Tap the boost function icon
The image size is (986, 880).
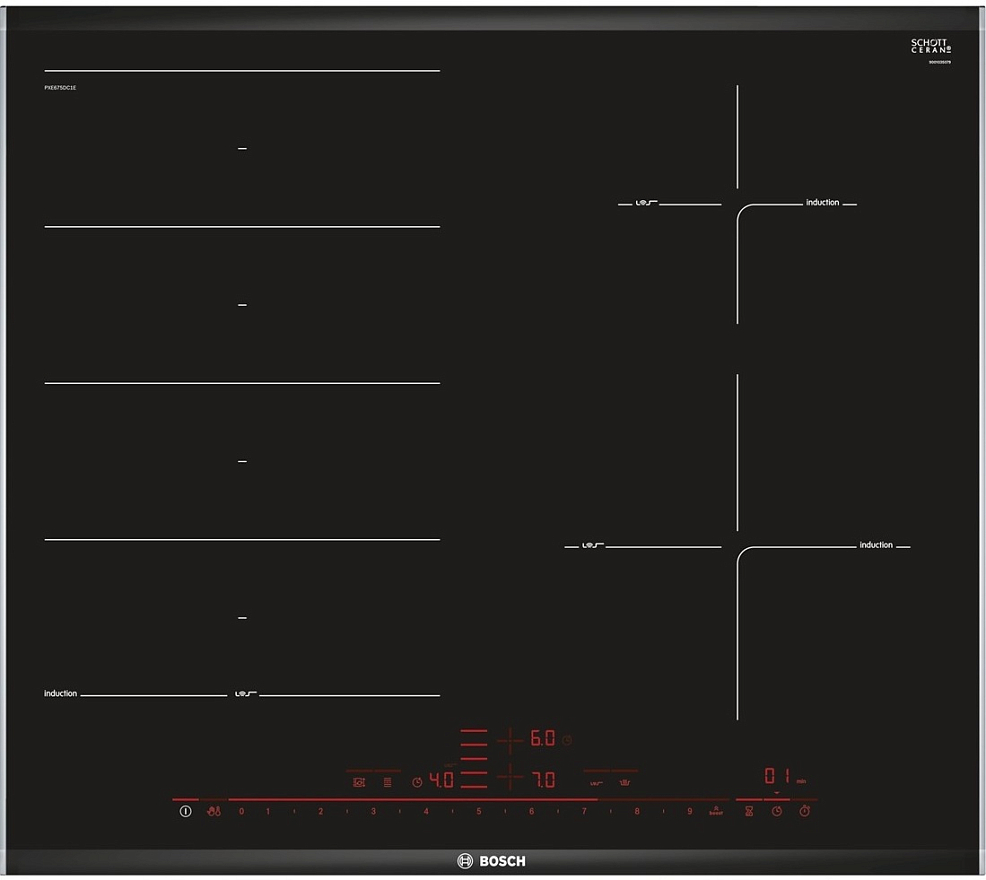coord(715,812)
